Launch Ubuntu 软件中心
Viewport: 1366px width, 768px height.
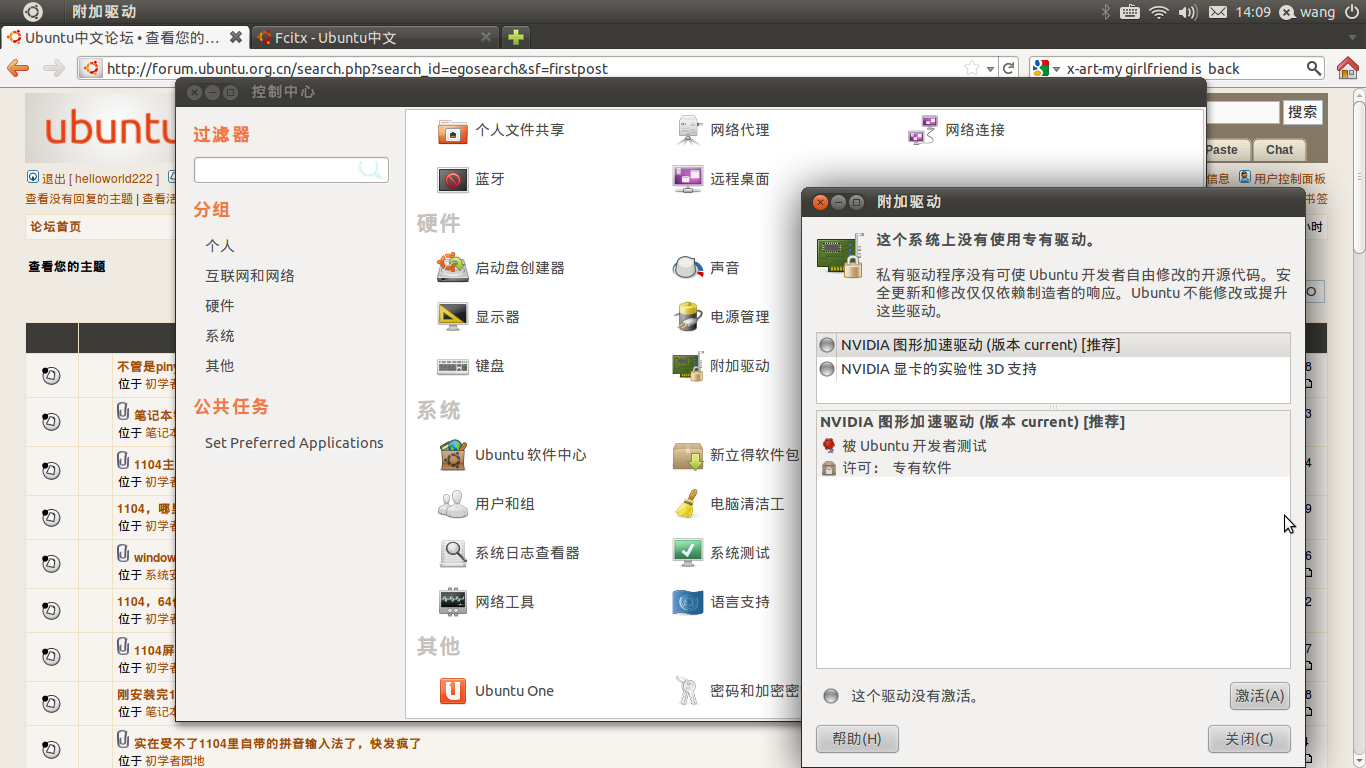coord(512,455)
